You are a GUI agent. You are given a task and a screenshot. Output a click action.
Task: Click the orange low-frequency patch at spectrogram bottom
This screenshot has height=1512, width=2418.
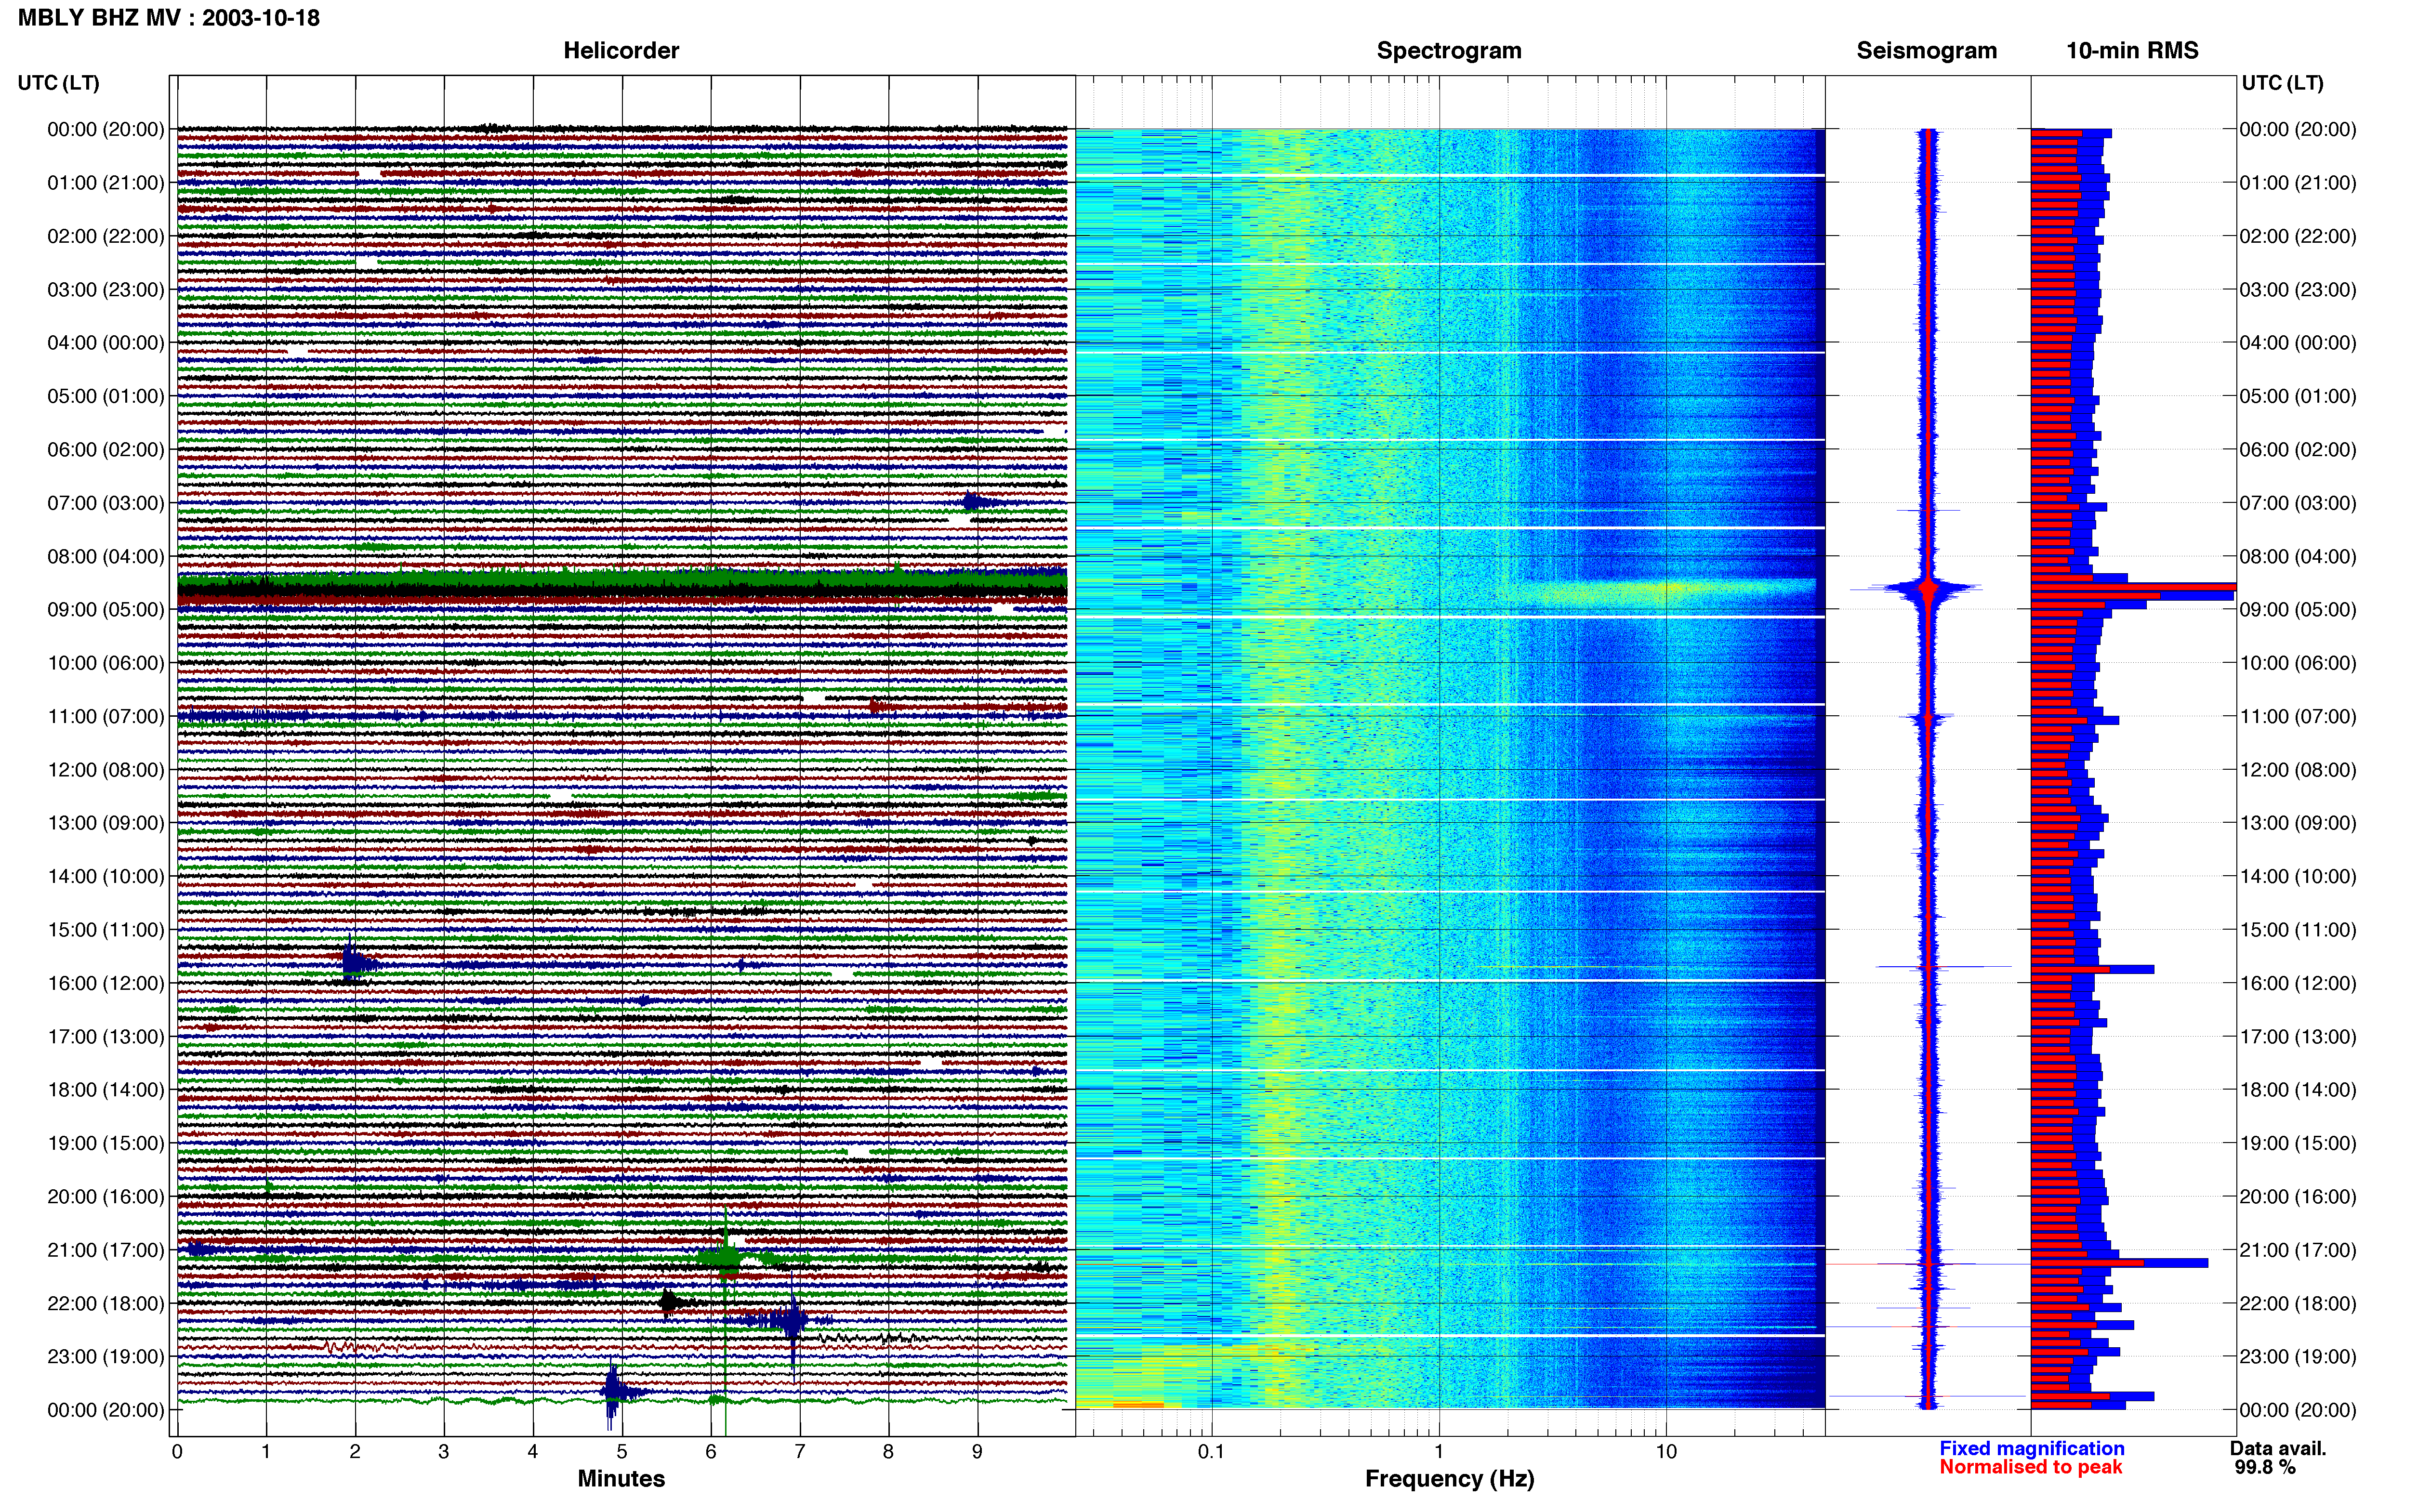coord(1138,1405)
